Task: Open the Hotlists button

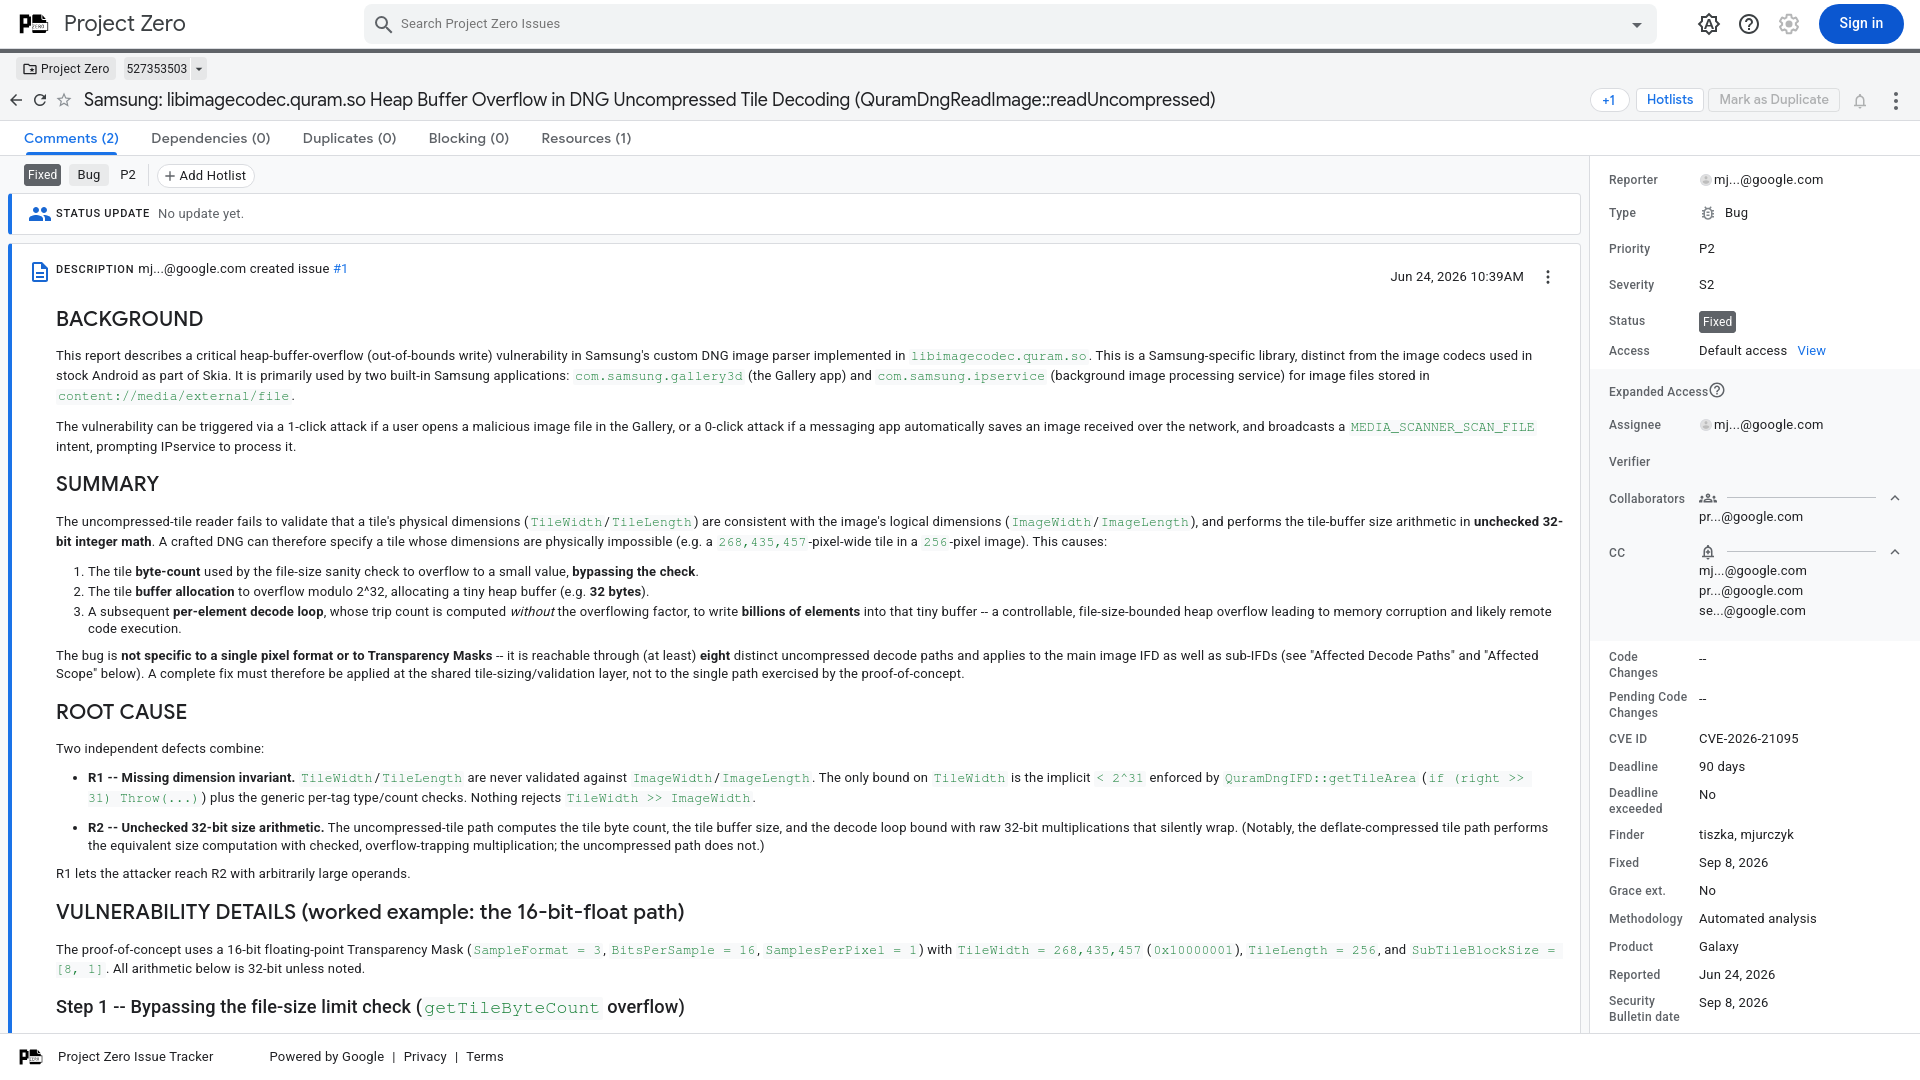Action: click(x=1670, y=100)
